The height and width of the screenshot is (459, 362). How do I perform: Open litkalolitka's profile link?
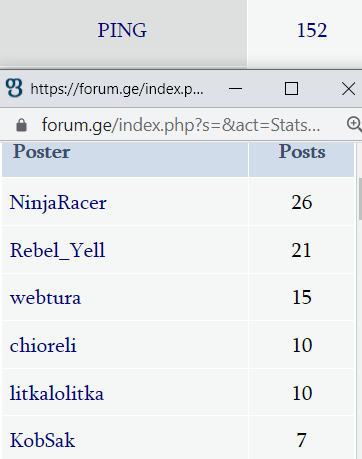tap(57, 393)
